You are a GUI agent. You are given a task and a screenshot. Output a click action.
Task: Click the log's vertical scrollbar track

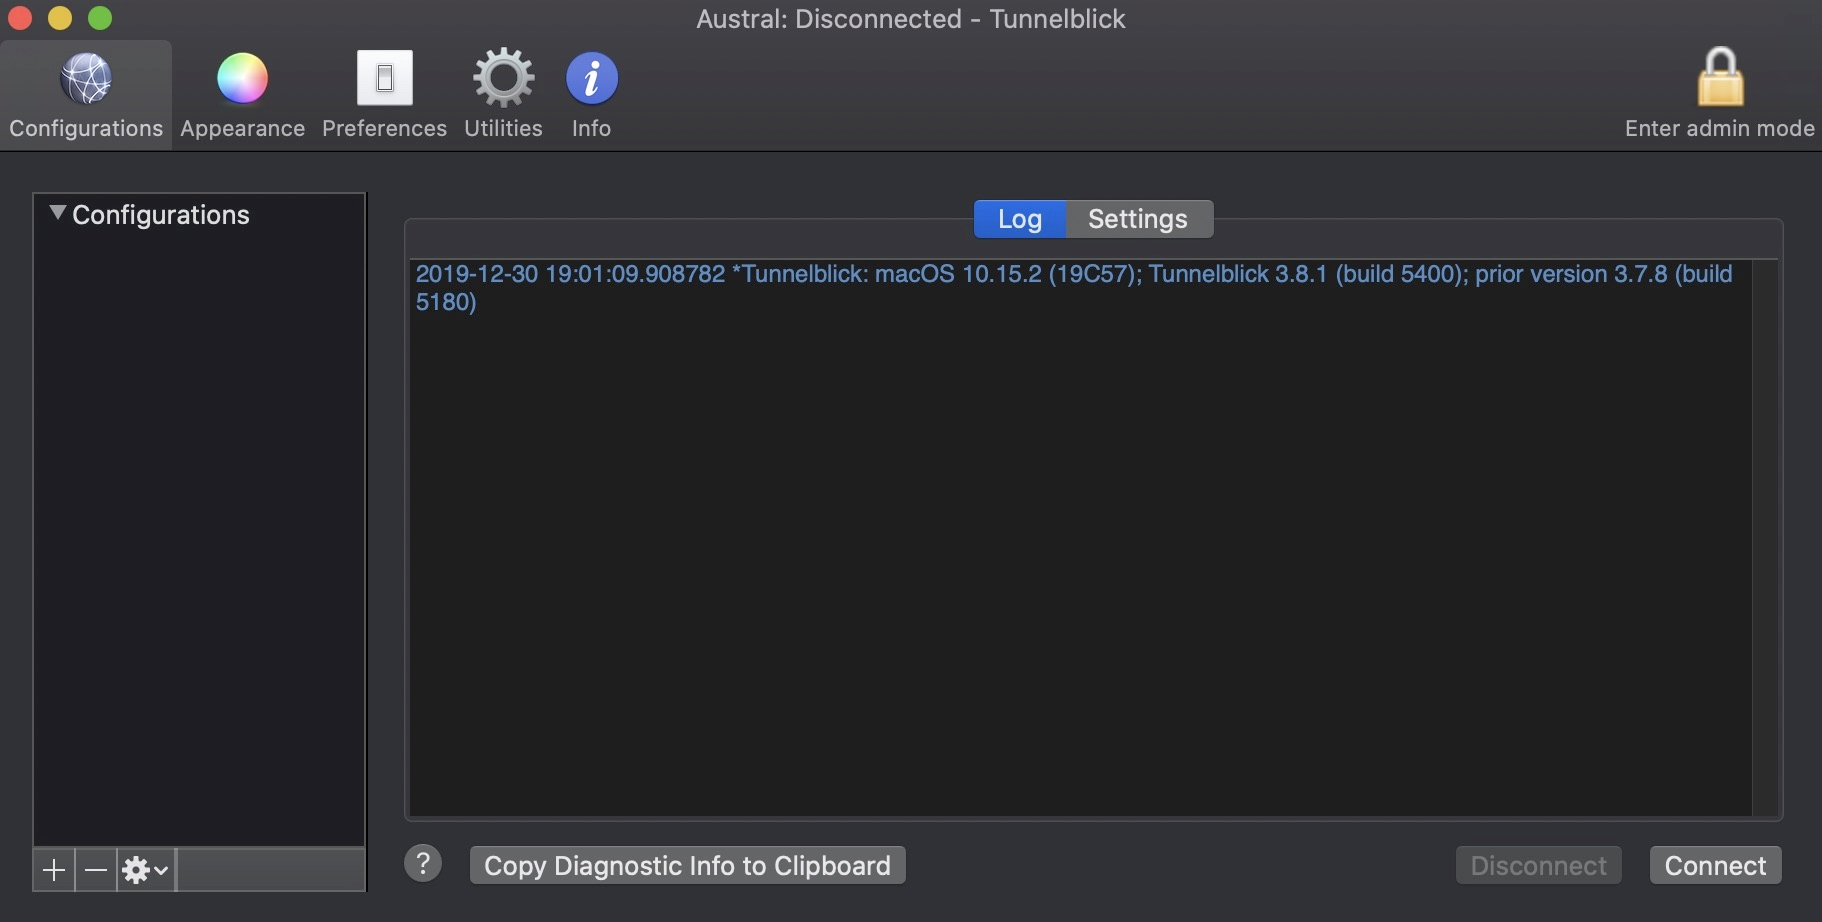(x=1765, y=538)
